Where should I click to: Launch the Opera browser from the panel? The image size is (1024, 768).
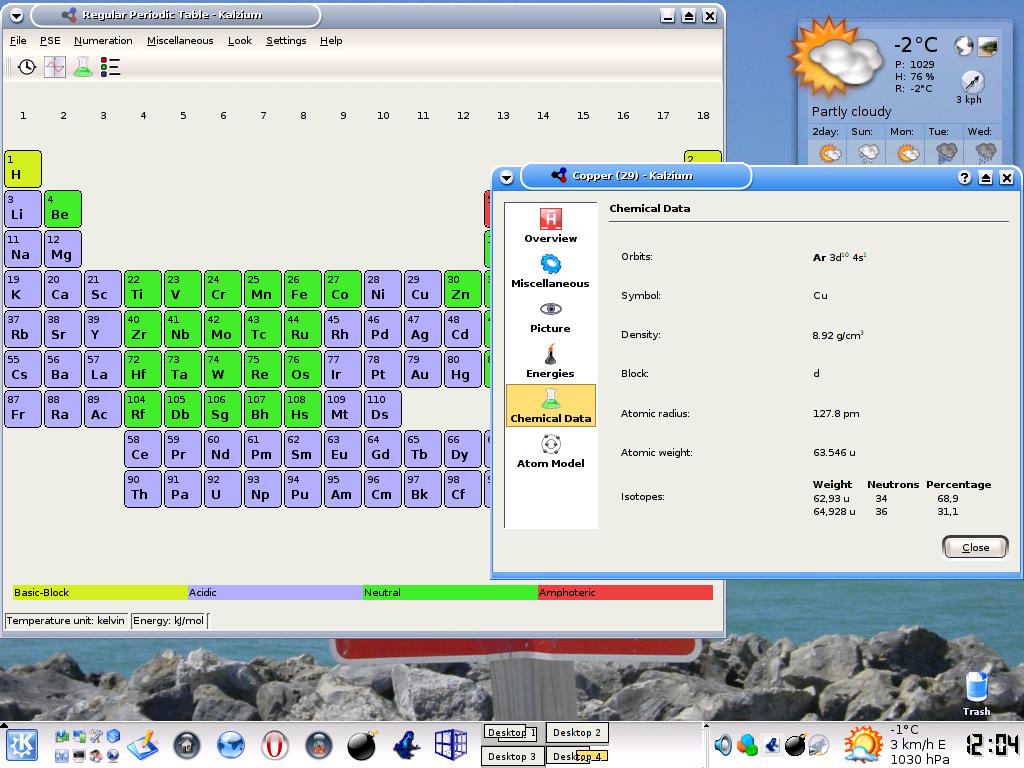click(275, 745)
